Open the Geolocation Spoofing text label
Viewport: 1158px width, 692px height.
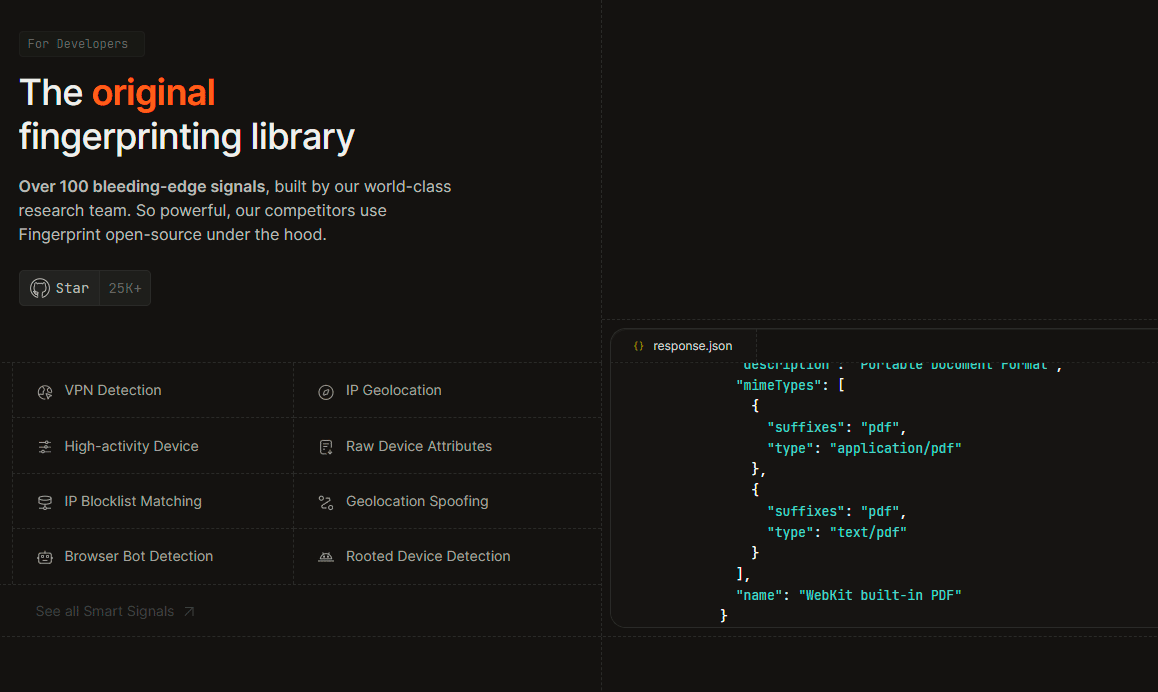[x=417, y=502]
